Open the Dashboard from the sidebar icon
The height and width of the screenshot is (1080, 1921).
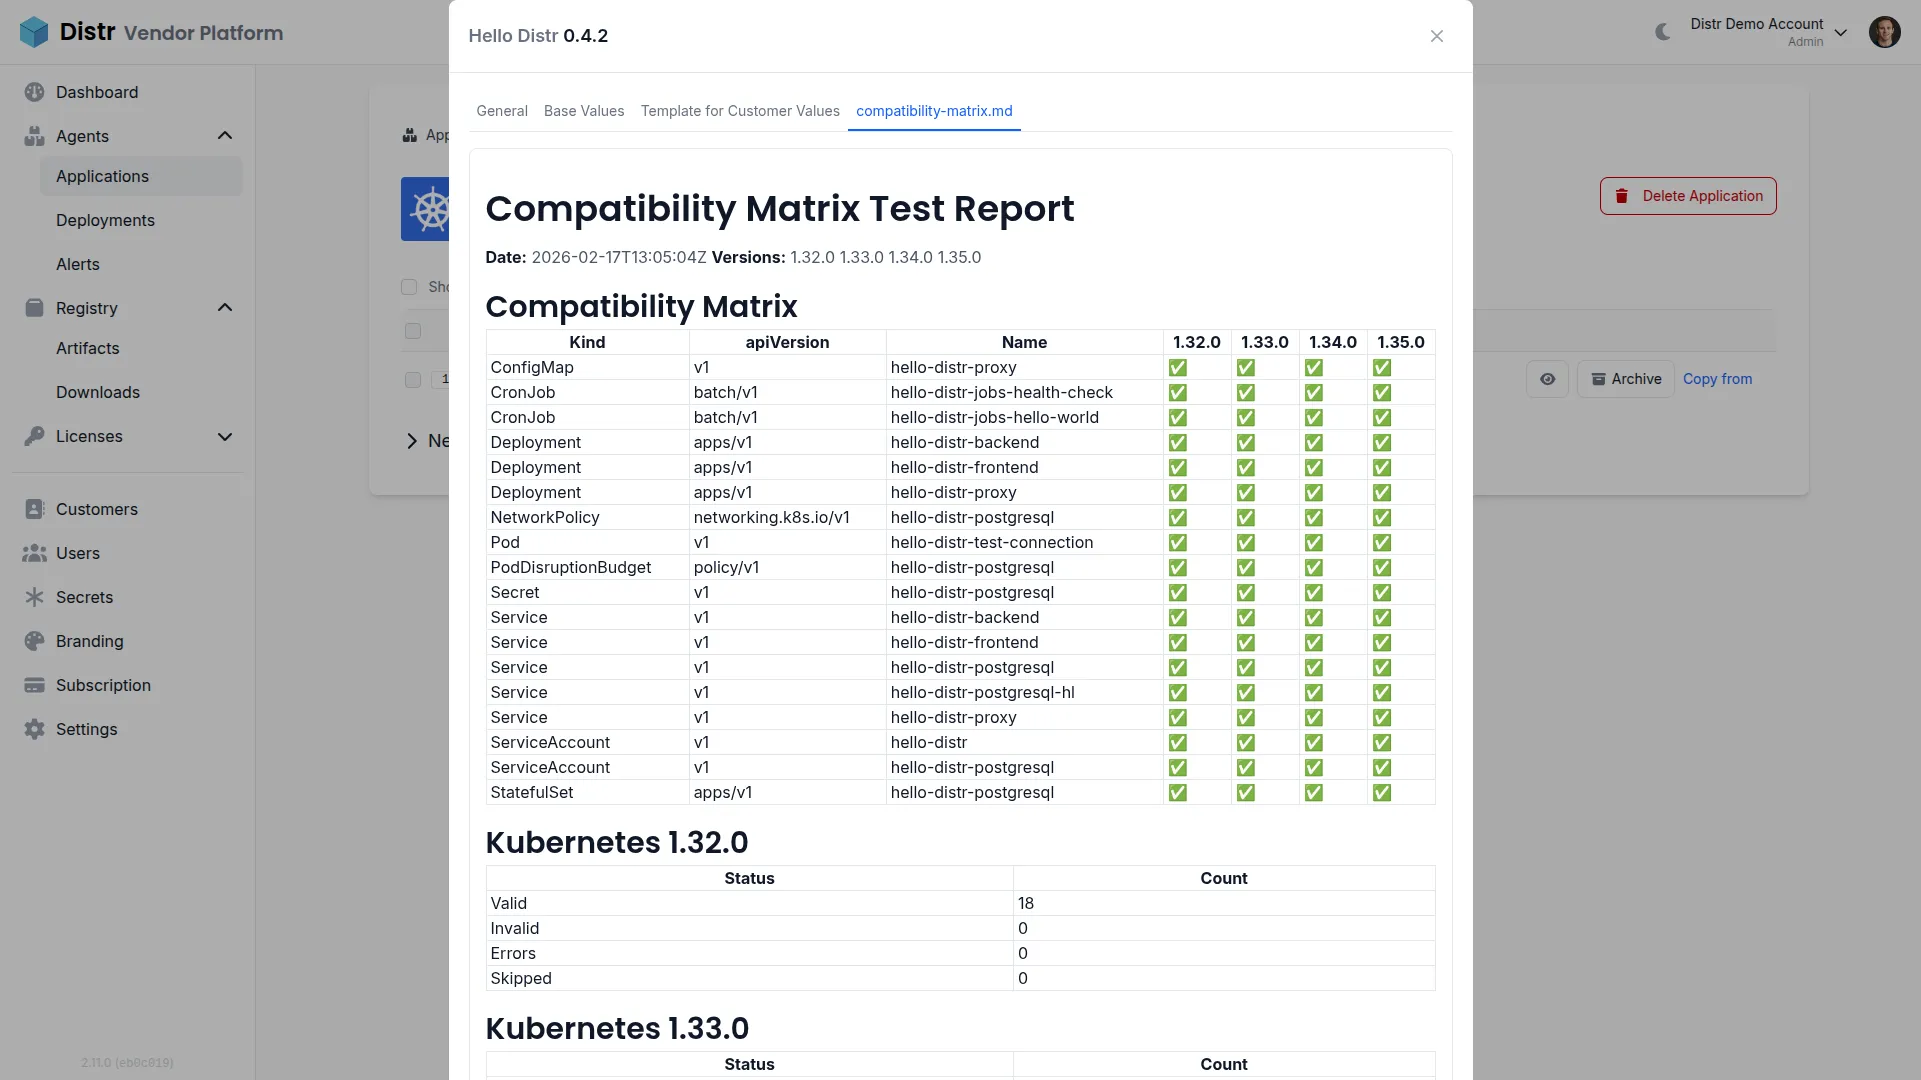click(x=35, y=92)
